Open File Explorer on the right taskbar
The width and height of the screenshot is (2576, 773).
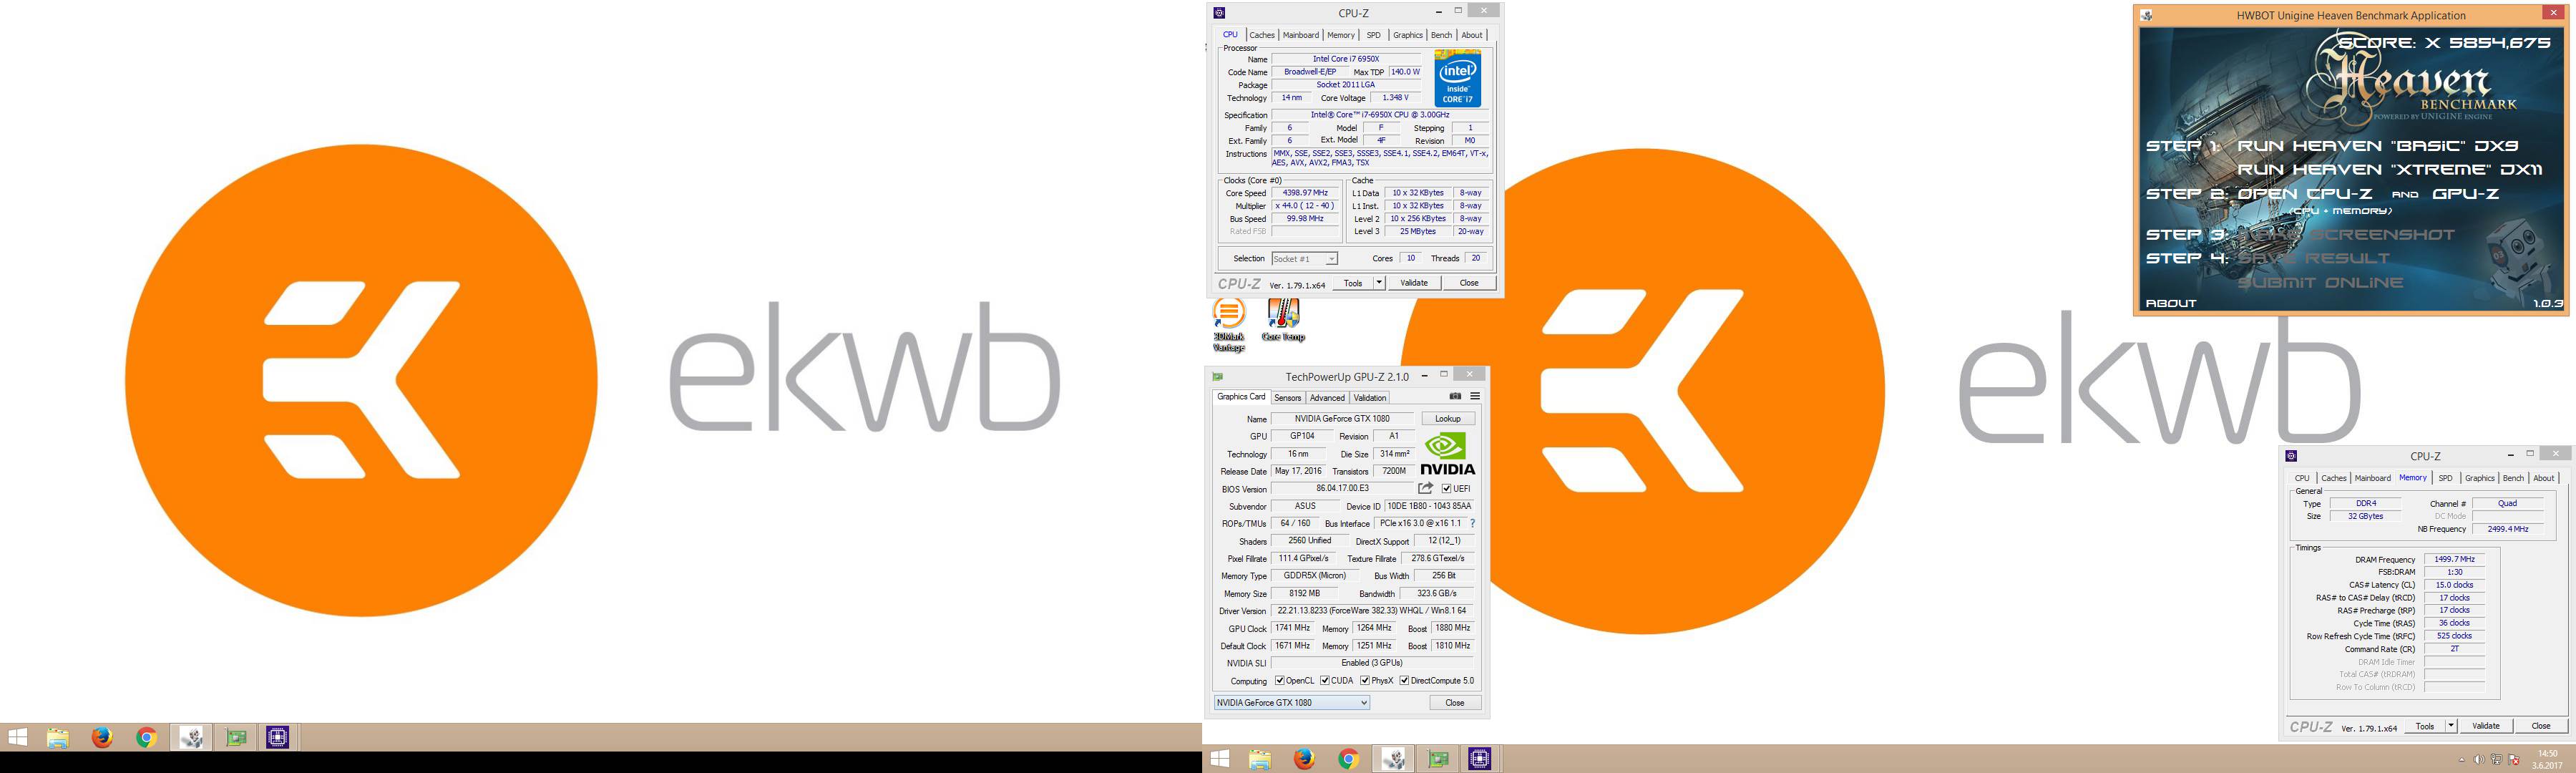pos(1260,759)
